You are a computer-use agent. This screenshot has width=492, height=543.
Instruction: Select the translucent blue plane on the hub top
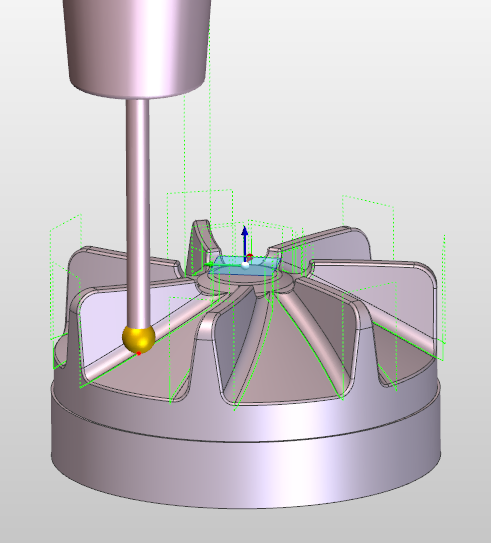pyautogui.click(x=244, y=266)
